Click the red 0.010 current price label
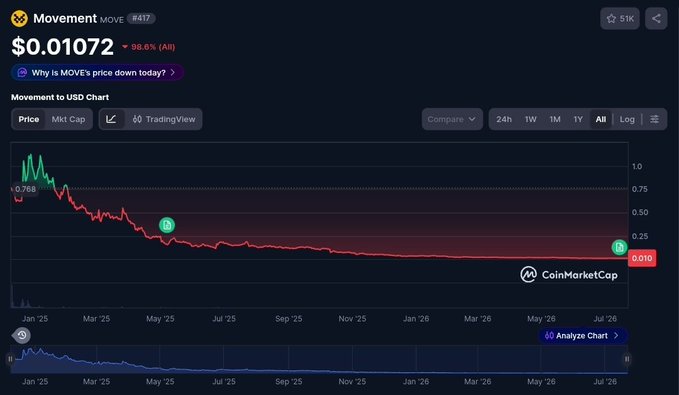The height and width of the screenshot is (395, 679). pos(642,258)
